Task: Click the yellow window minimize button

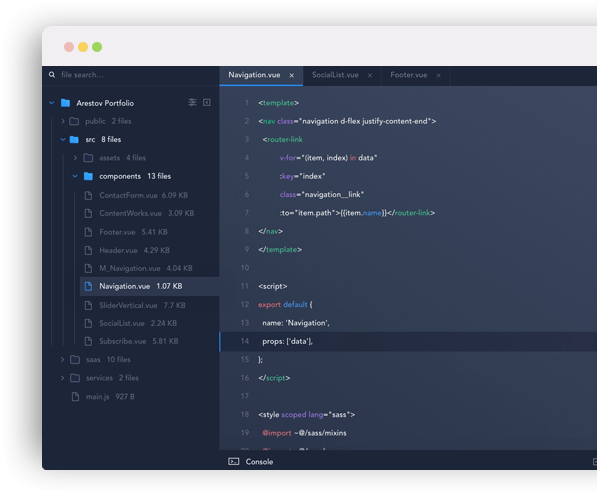Action: 83,47
